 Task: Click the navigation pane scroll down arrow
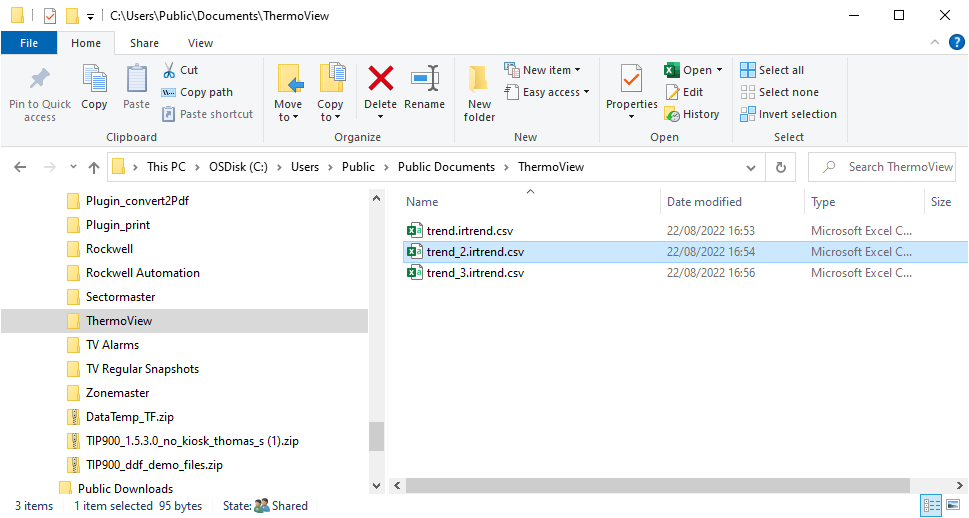pyautogui.click(x=376, y=486)
